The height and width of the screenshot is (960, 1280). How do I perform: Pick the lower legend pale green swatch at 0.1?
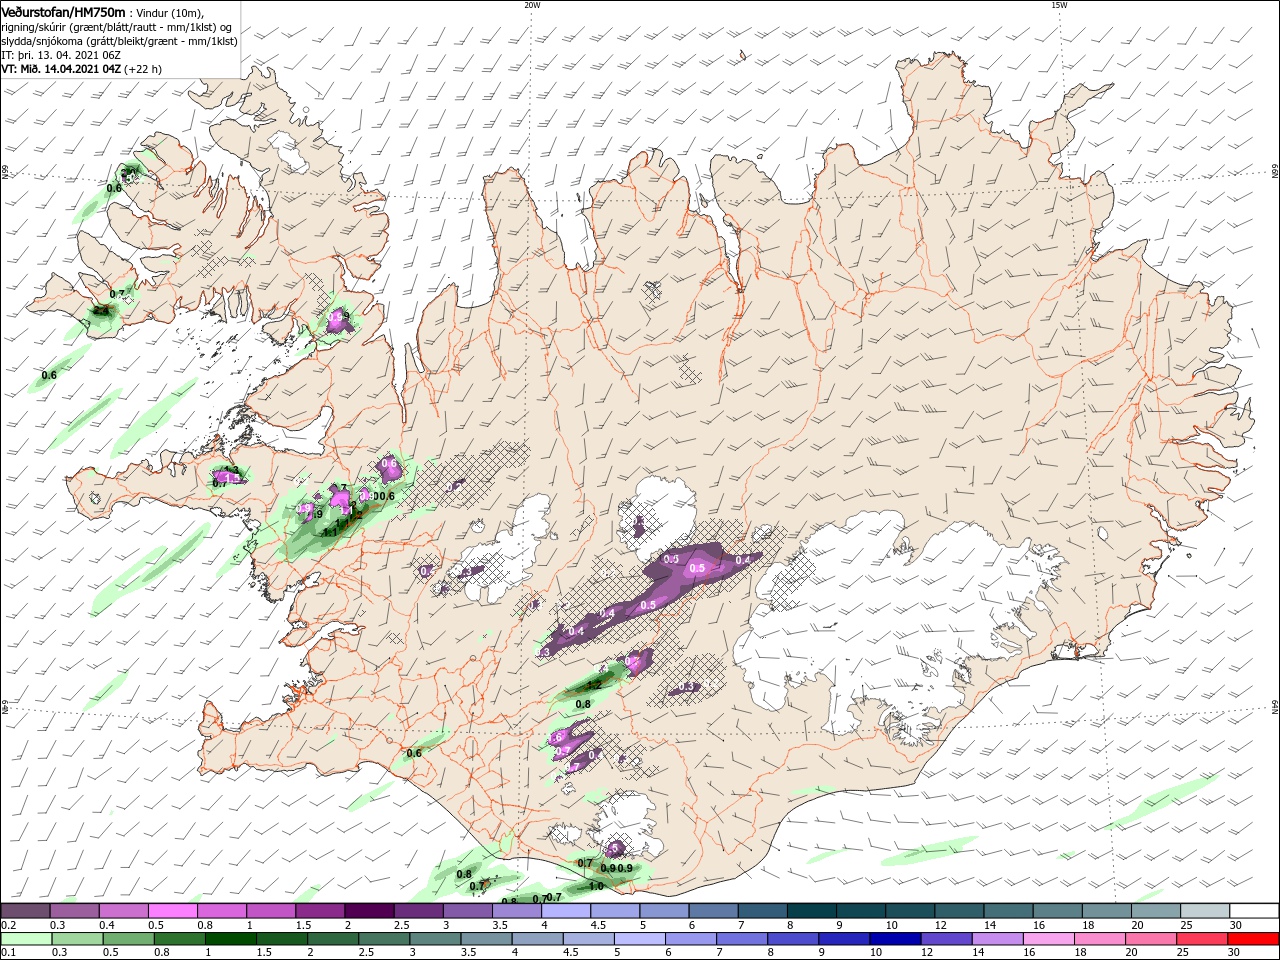(x=25, y=939)
